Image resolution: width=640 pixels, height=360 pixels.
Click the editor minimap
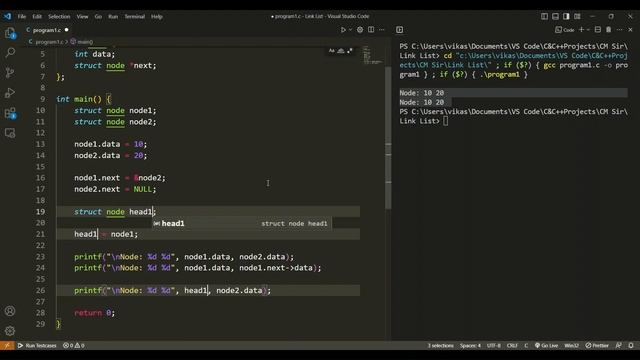click(372, 56)
